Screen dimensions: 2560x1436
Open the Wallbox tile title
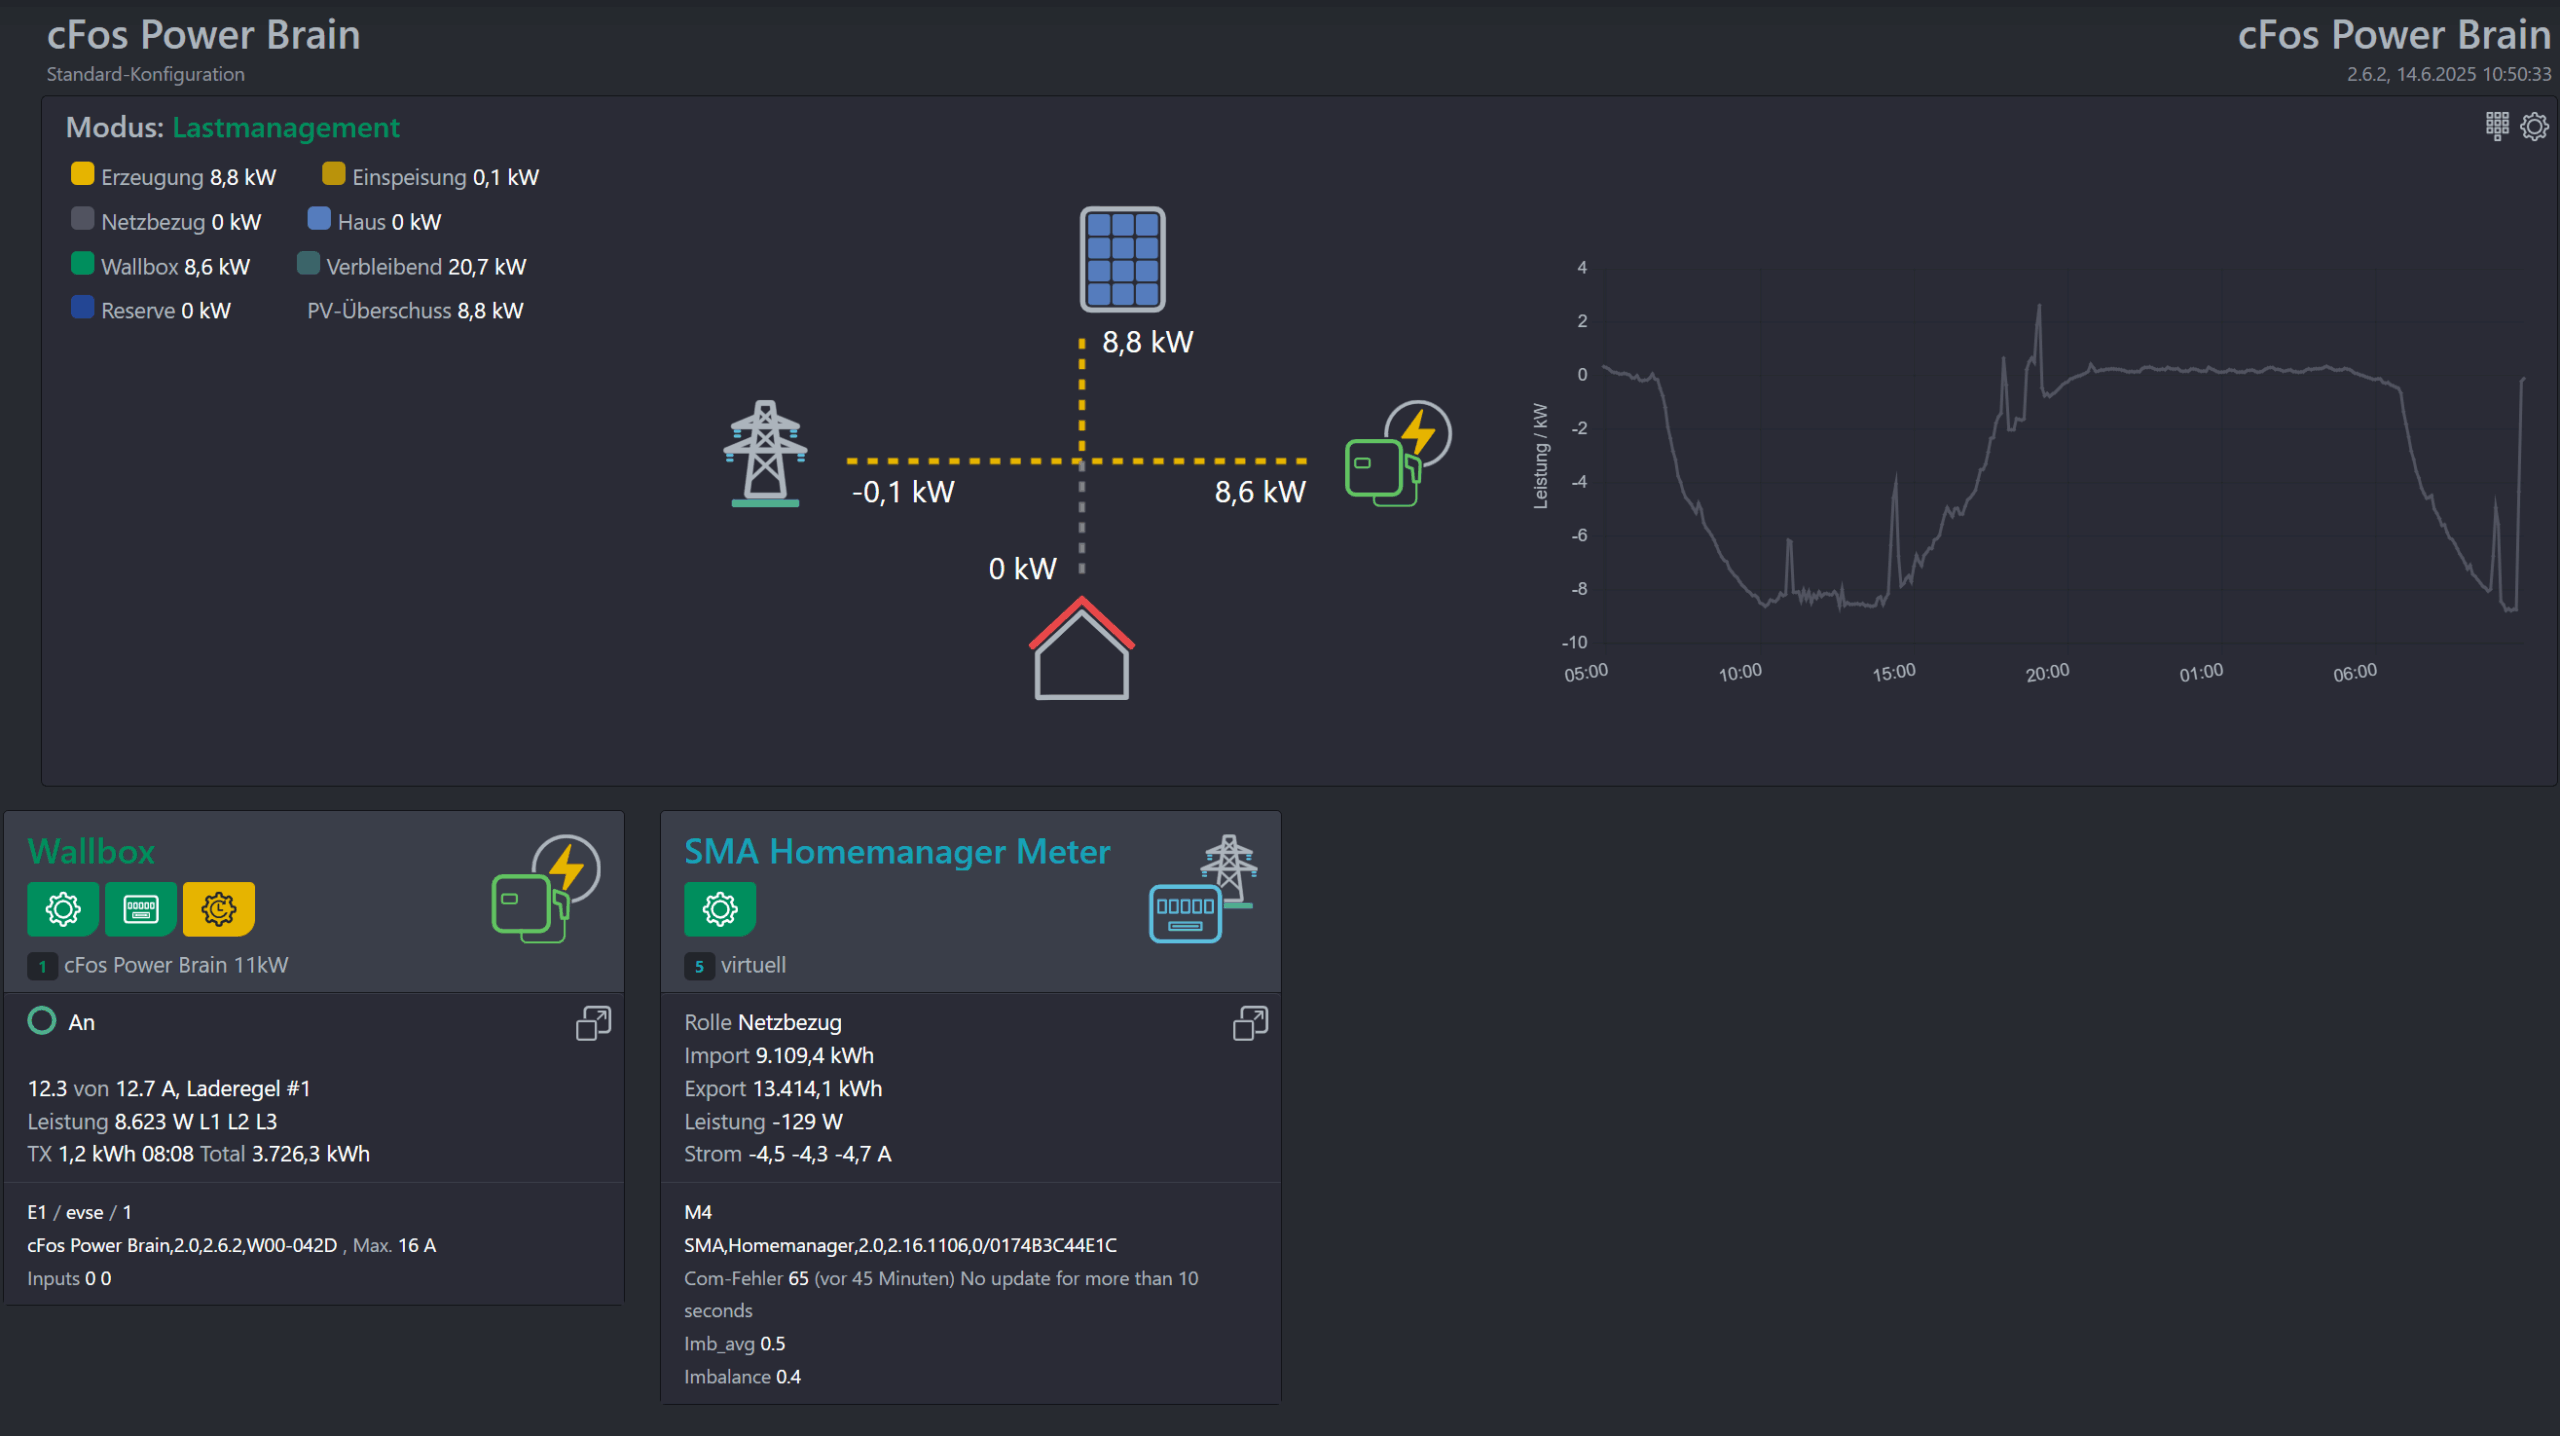pos(91,851)
